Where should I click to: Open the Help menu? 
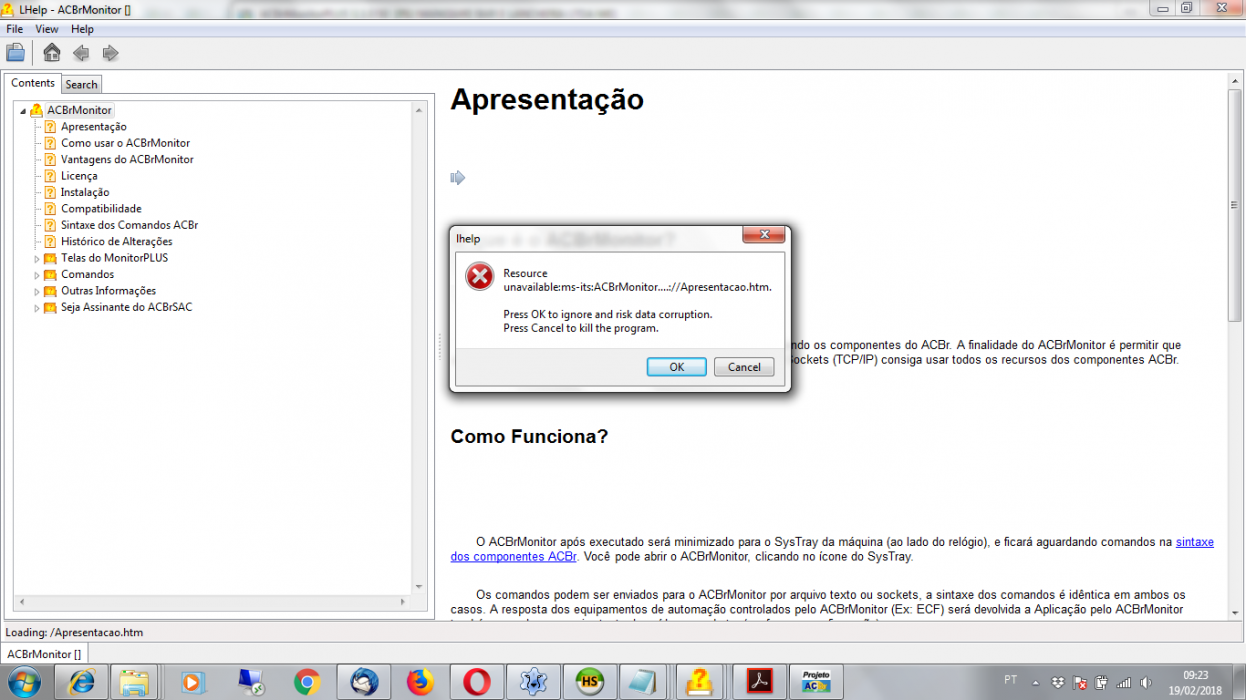pyautogui.click(x=82, y=29)
